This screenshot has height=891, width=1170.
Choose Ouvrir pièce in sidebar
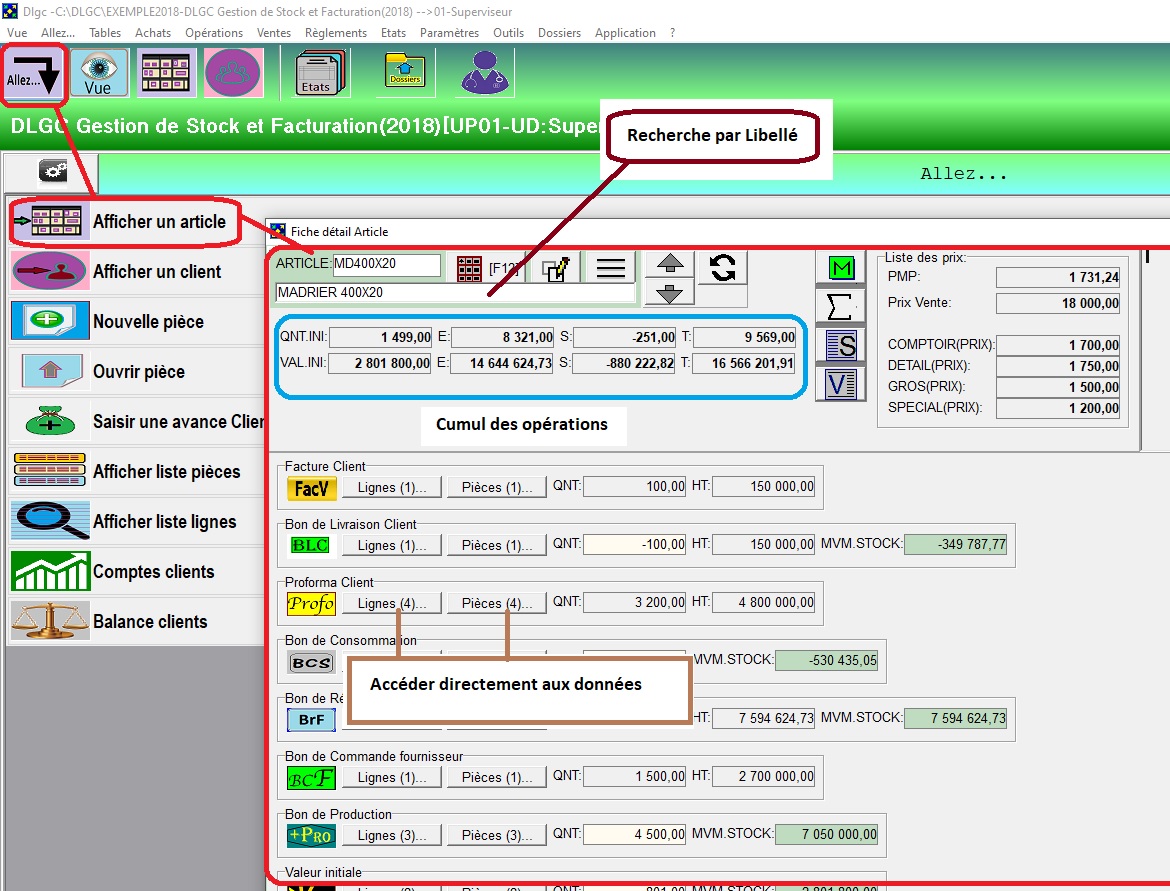[x=137, y=372]
